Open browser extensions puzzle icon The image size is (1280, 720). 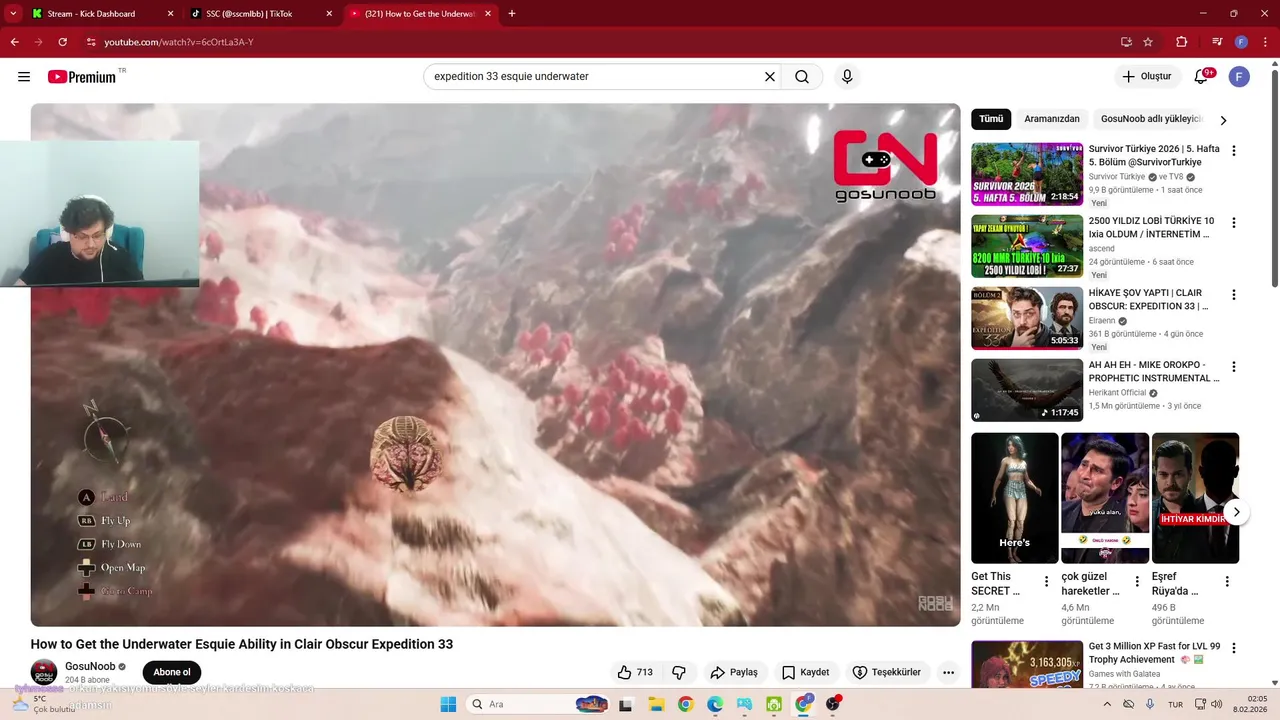pyautogui.click(x=1181, y=42)
